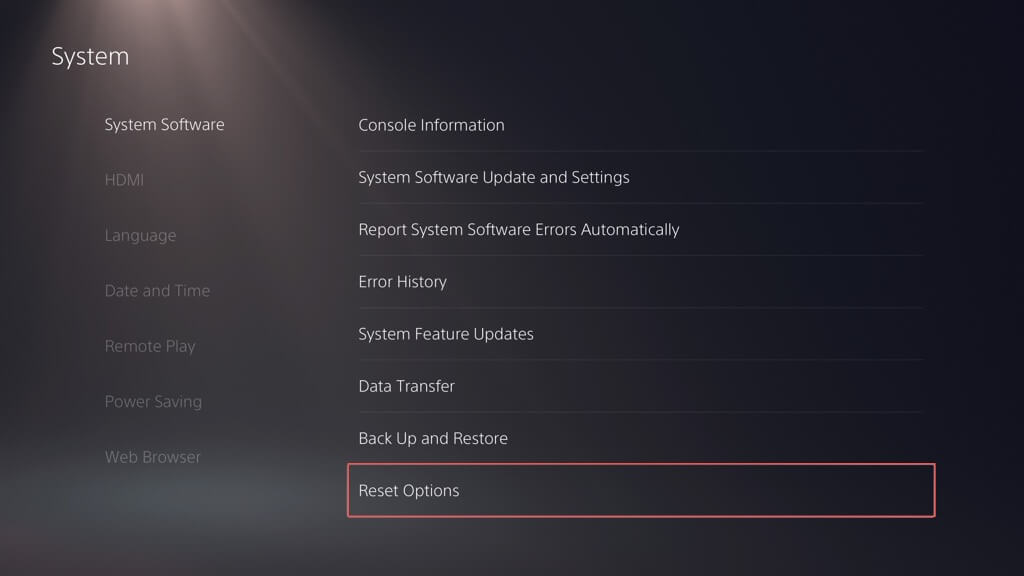This screenshot has height=576, width=1024.
Task: Review logged errors in Error History
Action: pos(402,282)
